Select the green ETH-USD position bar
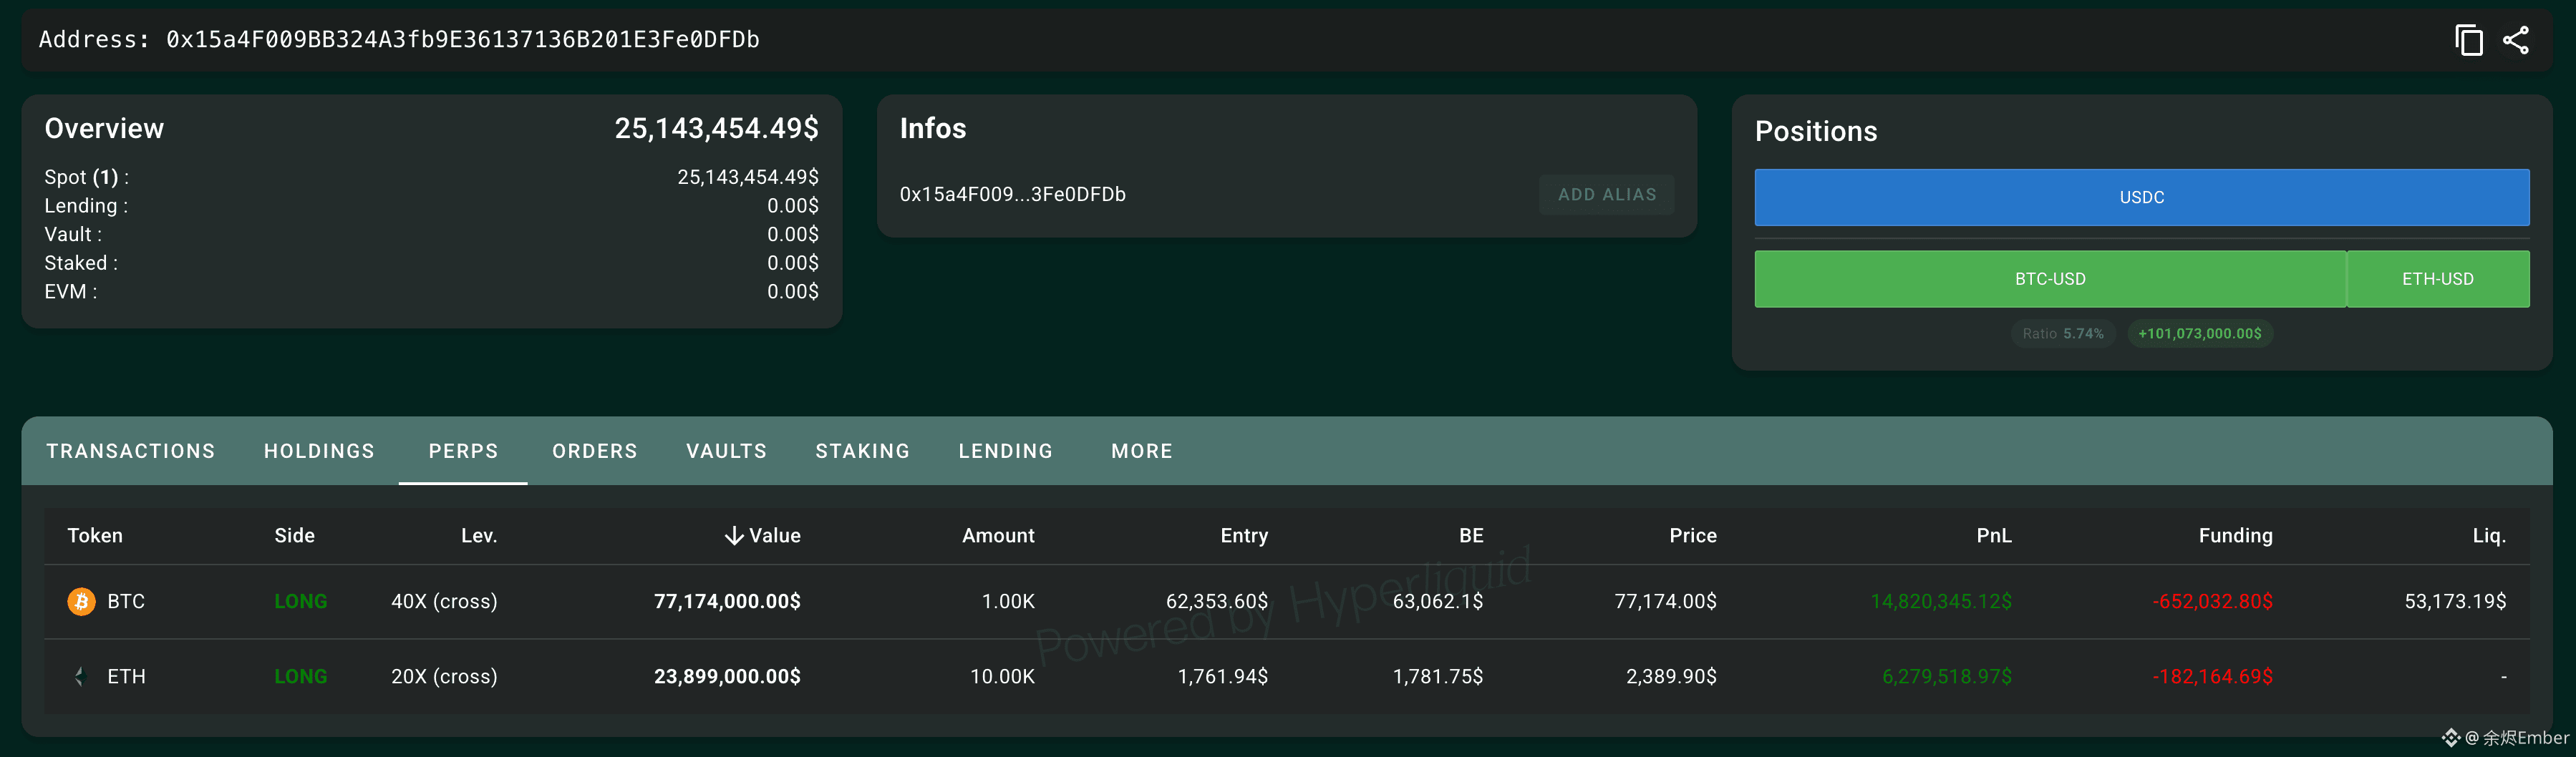The image size is (2576, 757). (x=2438, y=279)
